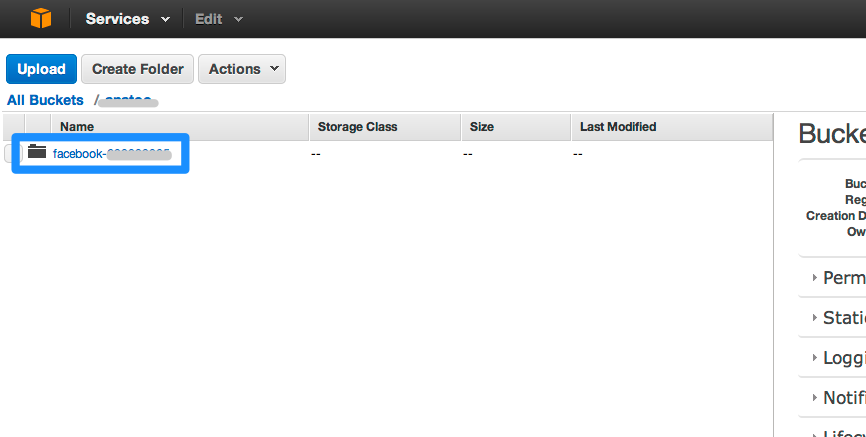Click the Create Folder button
This screenshot has height=437, width=866.
coord(138,69)
